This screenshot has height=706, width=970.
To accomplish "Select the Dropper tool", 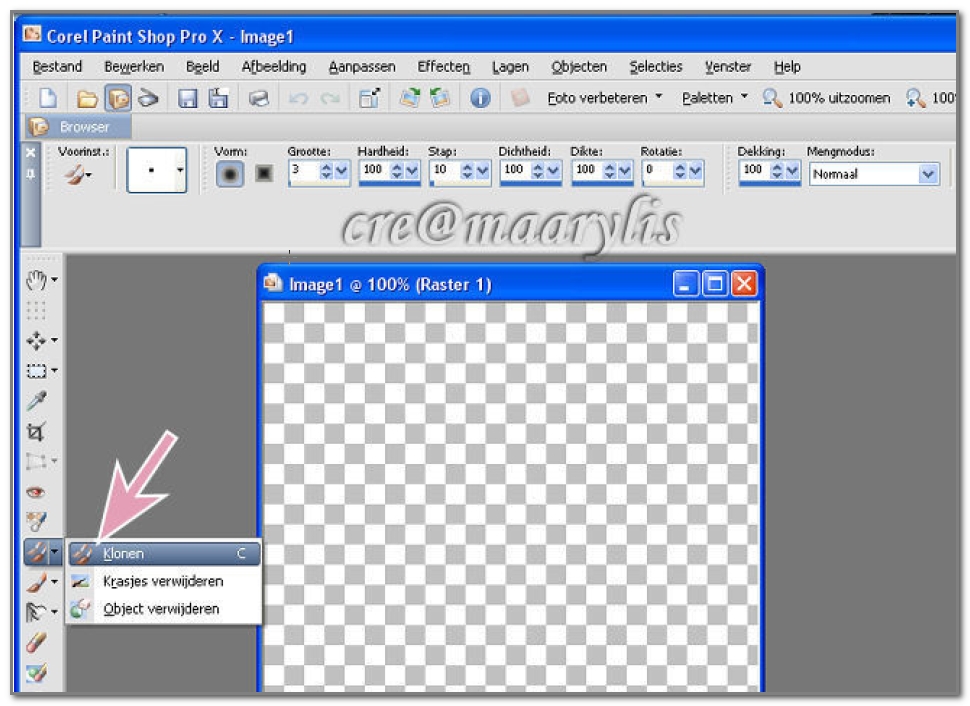I will 36,401.
